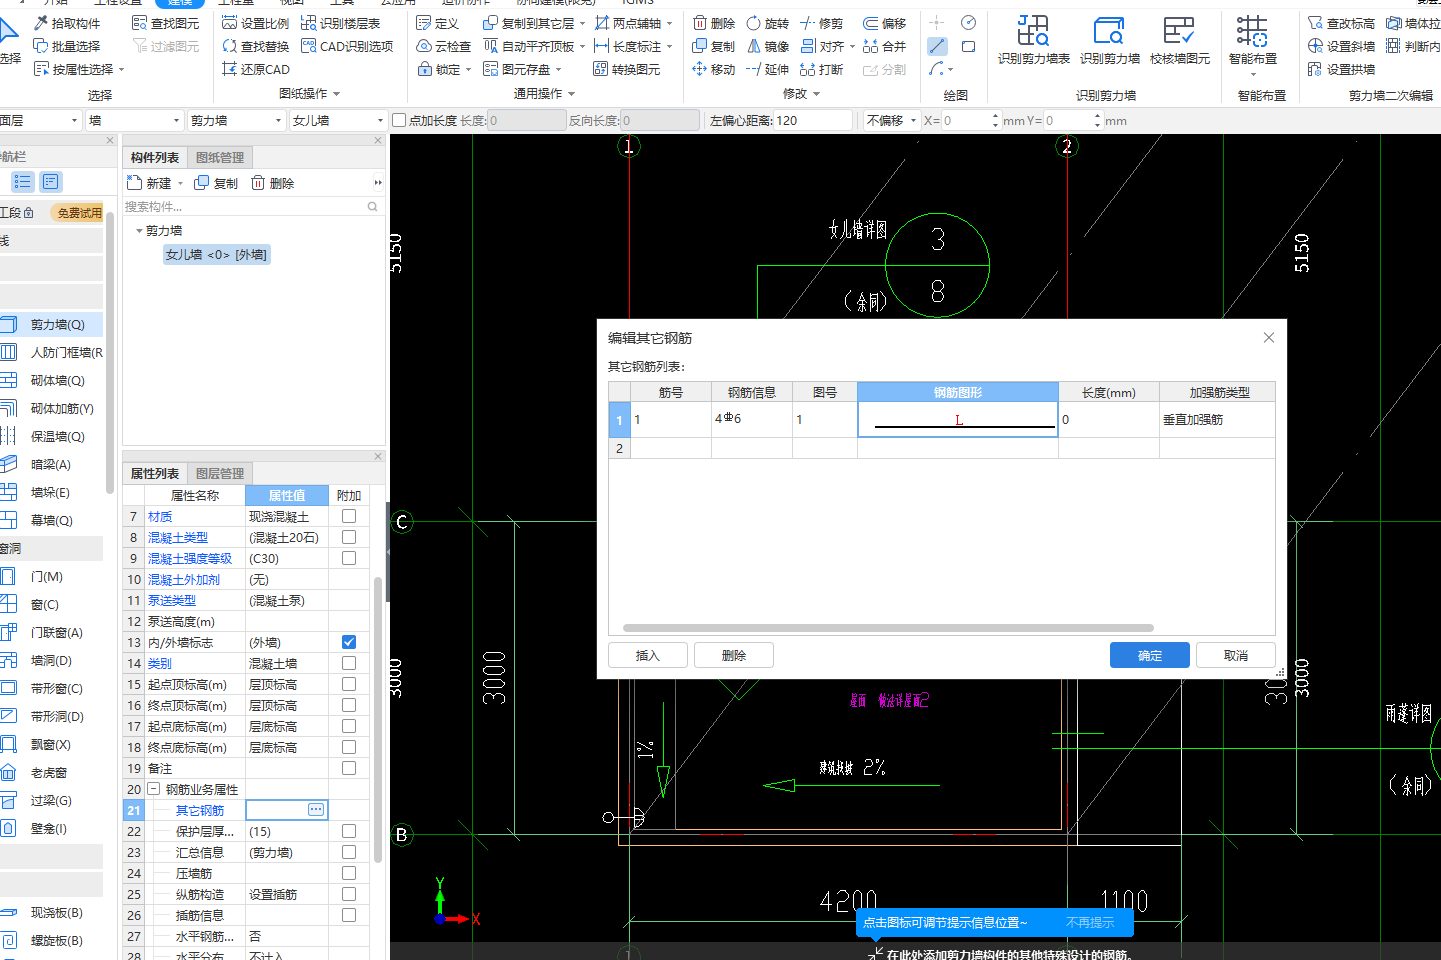Click the 删除 delete tool in ribbon
The image size is (1441, 960).
(x=714, y=23)
